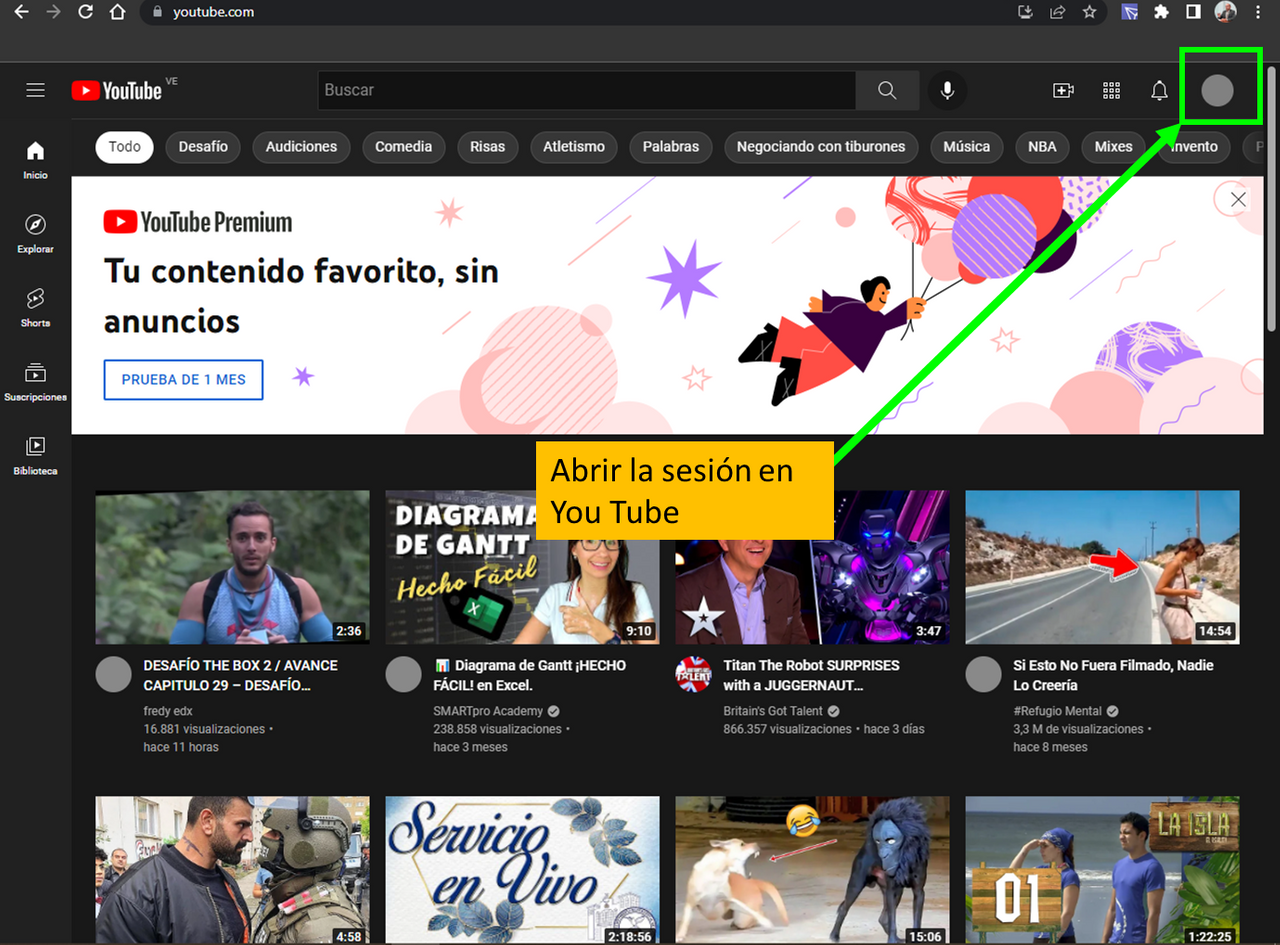This screenshot has height=945, width=1280.
Task: Select Negociando con tiburones chip
Action: click(x=821, y=147)
